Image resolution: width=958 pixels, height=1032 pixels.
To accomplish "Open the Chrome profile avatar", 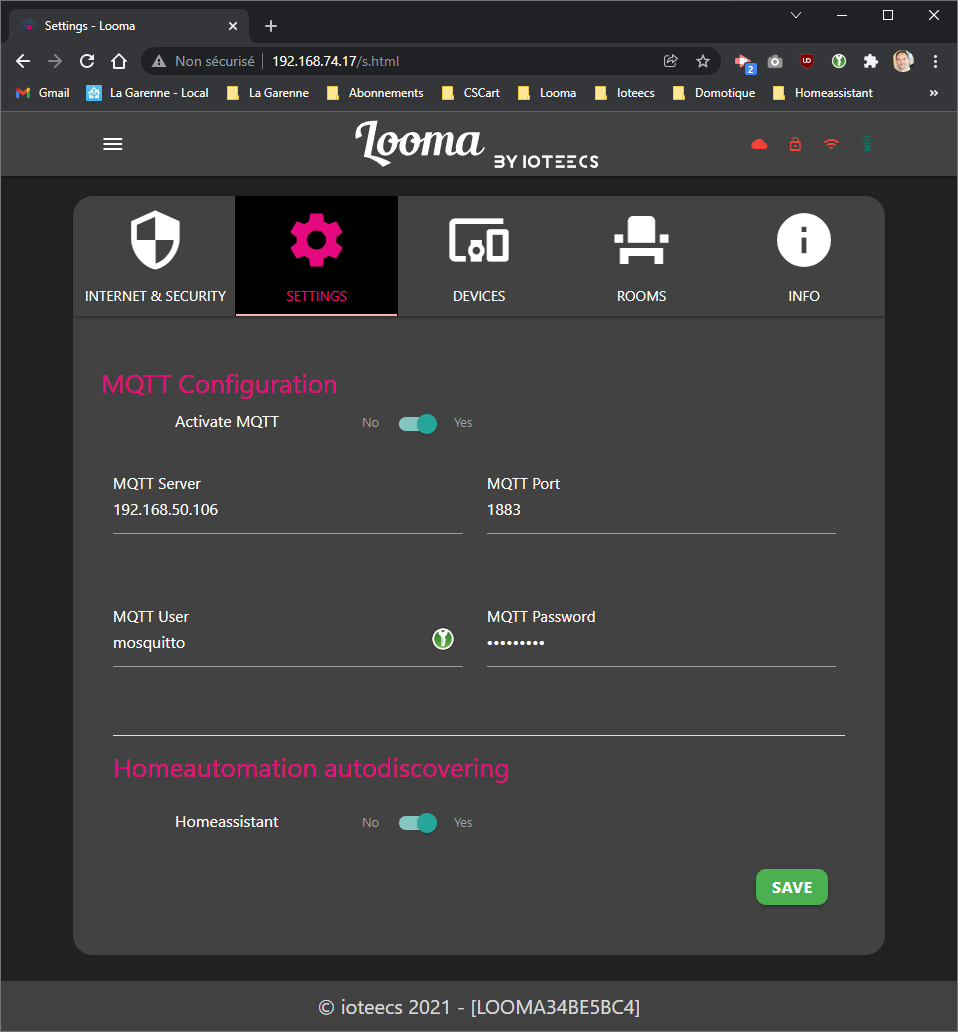I will [x=903, y=61].
